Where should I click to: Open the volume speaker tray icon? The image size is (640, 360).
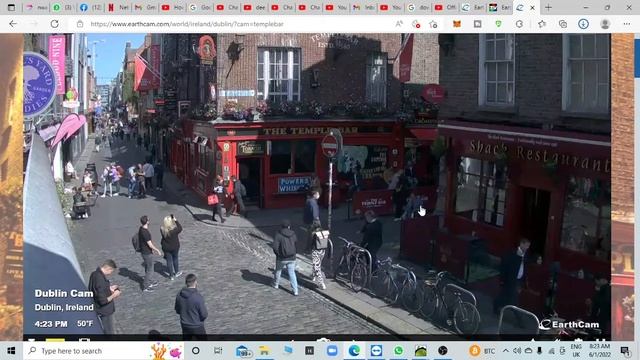coord(517,351)
